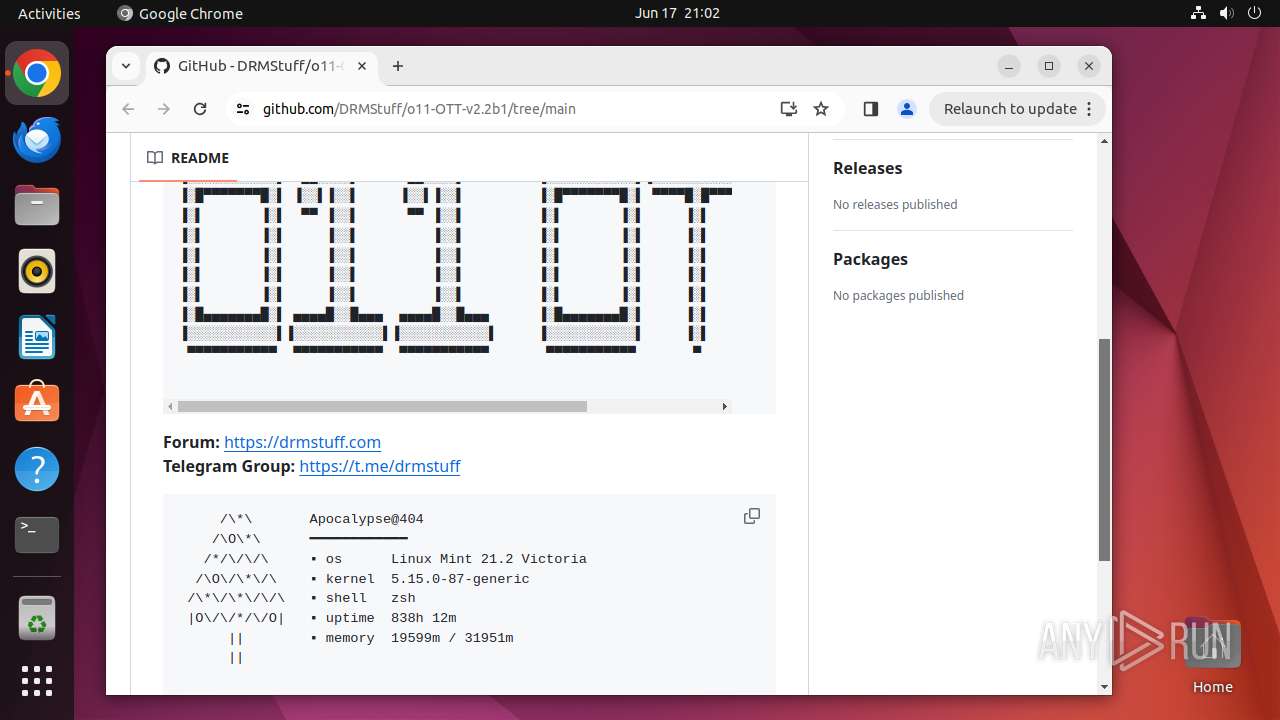Go forward in browser history
The image size is (1280, 720).
point(164,109)
